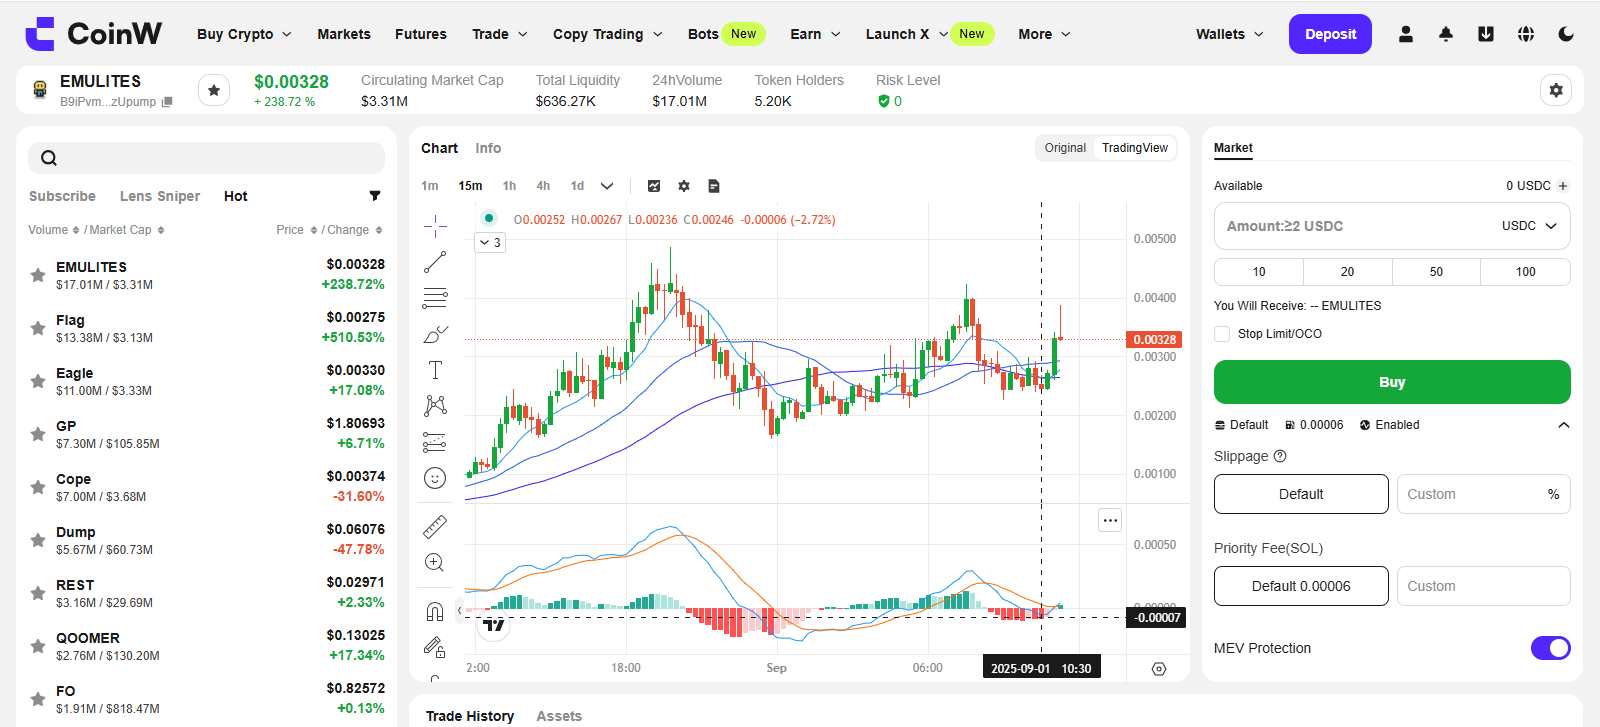Select the trend line drawing tool
1600x727 pixels.
tap(435, 262)
